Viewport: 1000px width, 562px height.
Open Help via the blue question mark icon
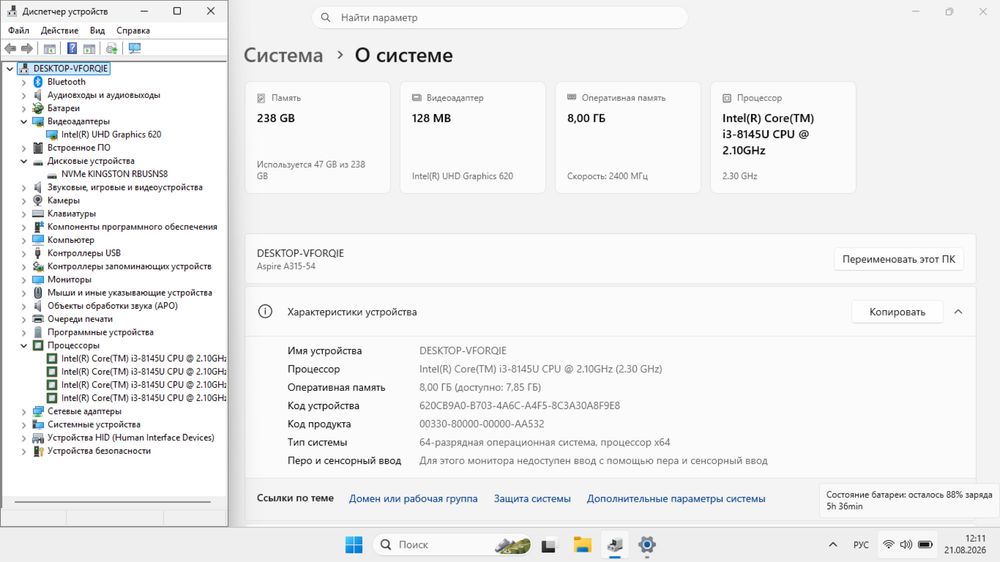pos(72,48)
